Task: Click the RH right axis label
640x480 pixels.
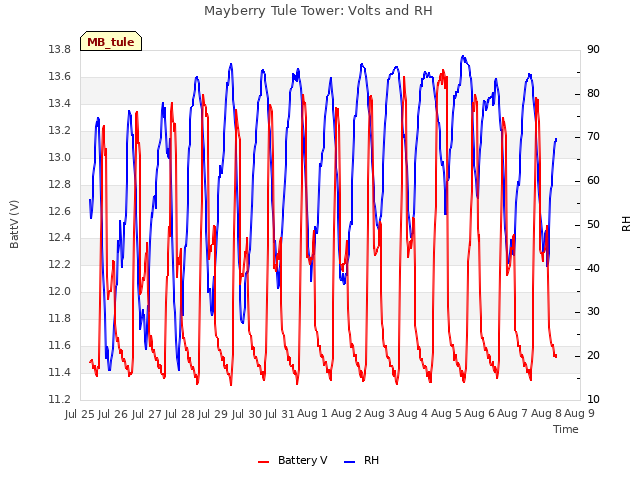Action: pos(626,224)
